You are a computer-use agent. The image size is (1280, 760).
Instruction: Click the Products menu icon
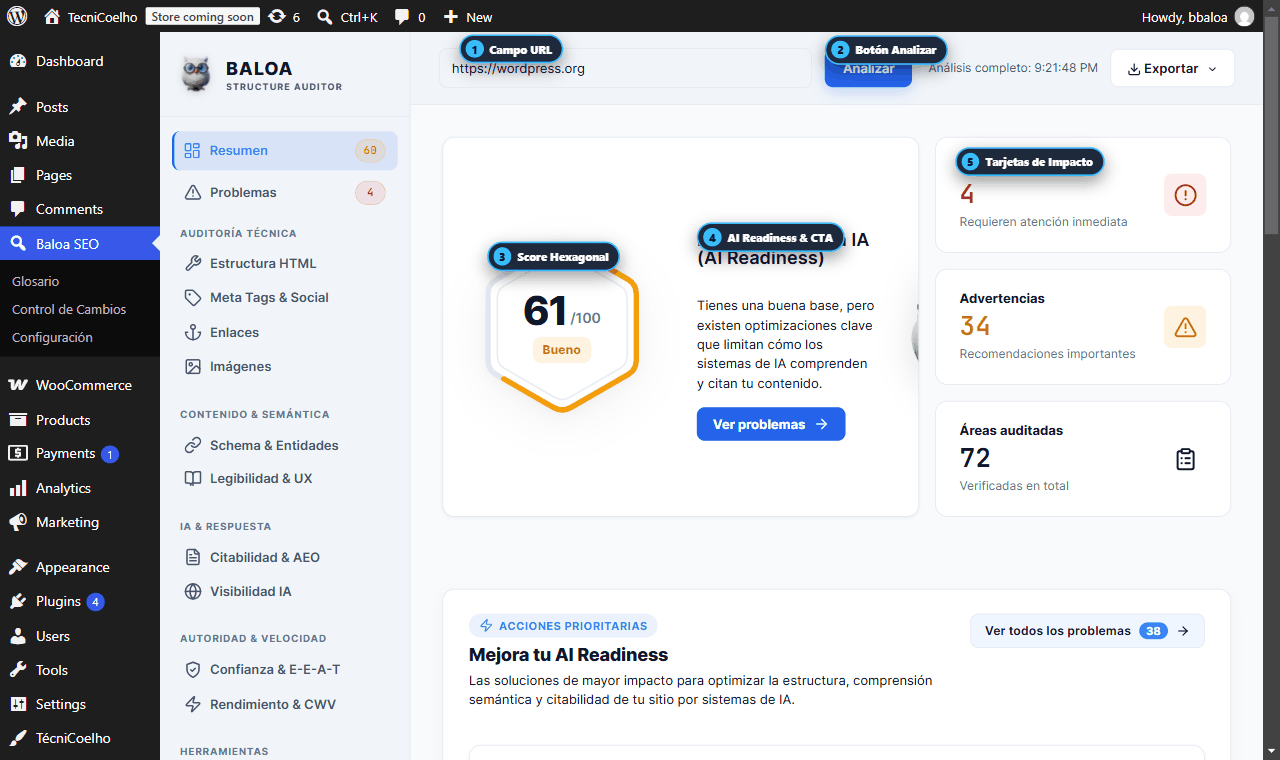pyautogui.click(x=18, y=420)
